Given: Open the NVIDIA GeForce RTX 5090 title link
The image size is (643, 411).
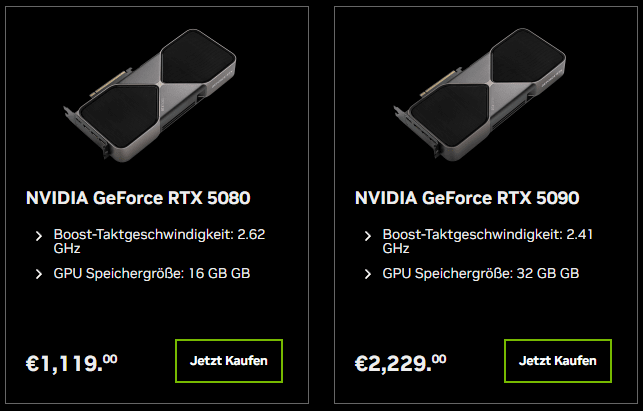Looking at the screenshot, I should tap(468, 197).
